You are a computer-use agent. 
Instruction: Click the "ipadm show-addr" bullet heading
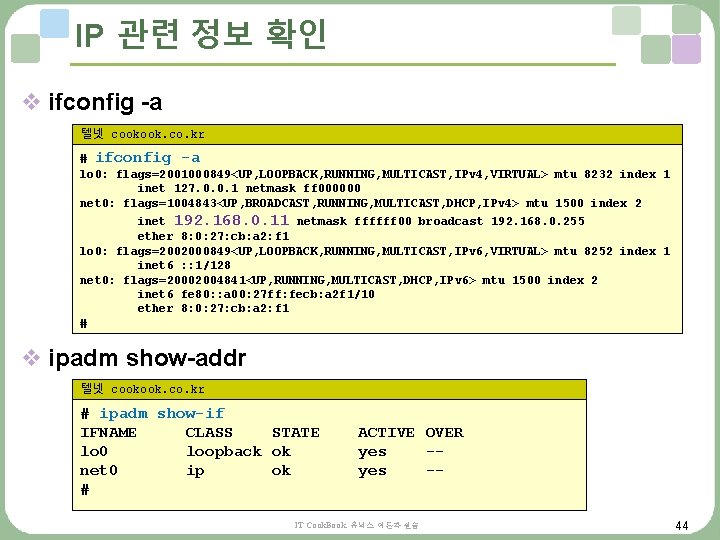coord(147,358)
